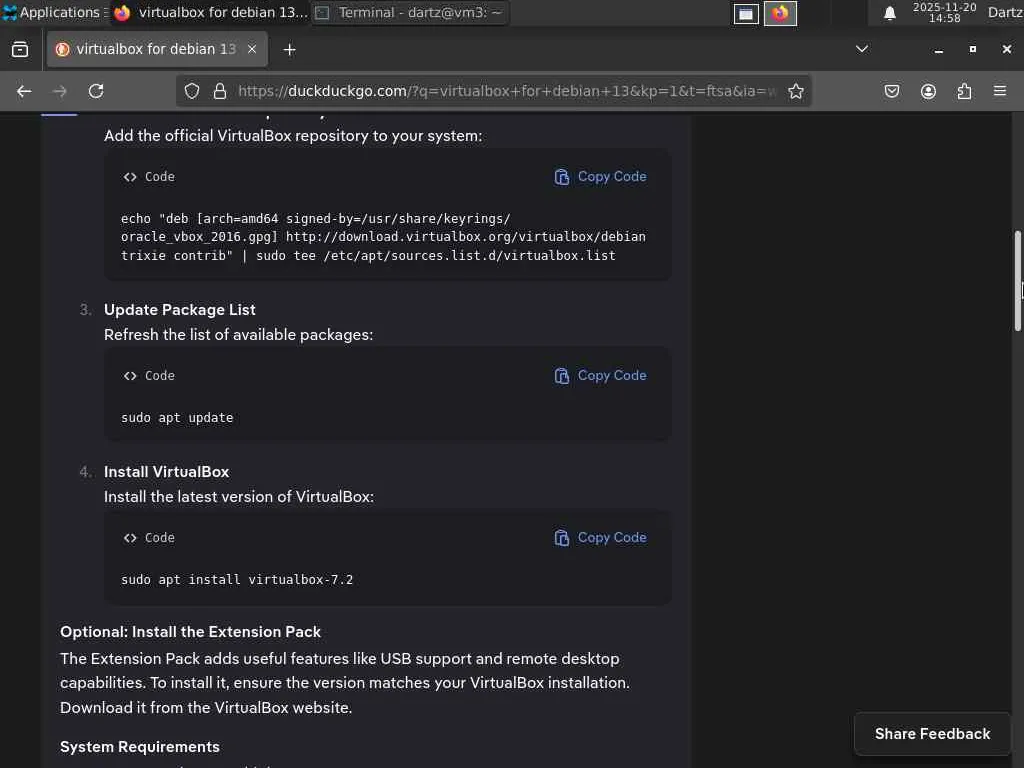The image size is (1024, 768).
Task: Open a new browser tab
Action: coord(289,49)
